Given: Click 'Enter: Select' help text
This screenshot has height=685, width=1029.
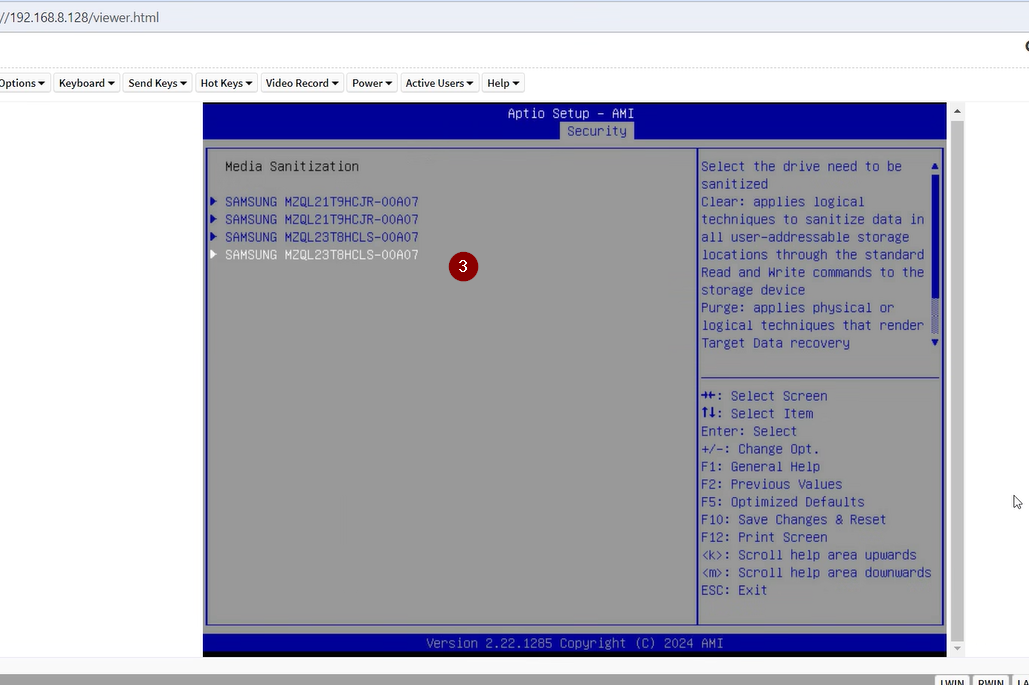Looking at the screenshot, I should pyautogui.click(x=749, y=431).
